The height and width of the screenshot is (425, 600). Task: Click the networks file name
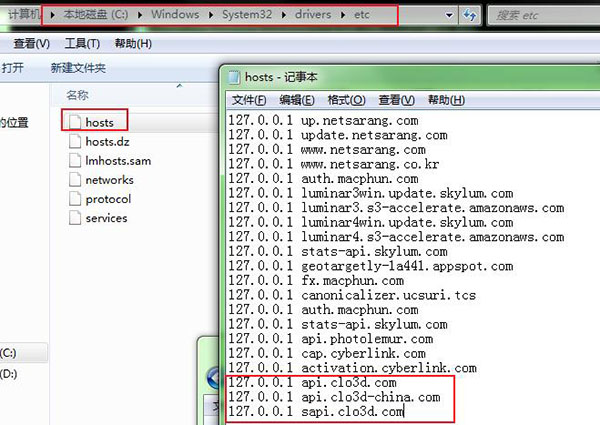(x=109, y=180)
